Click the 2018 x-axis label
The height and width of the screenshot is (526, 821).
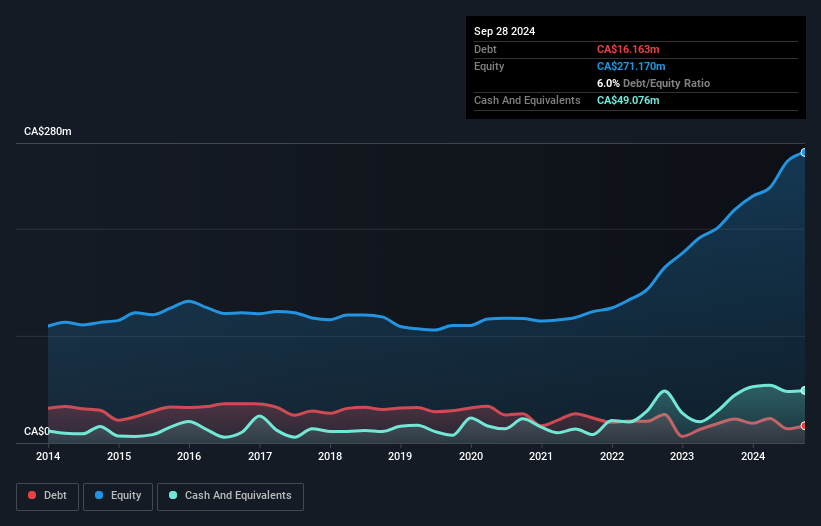330,456
